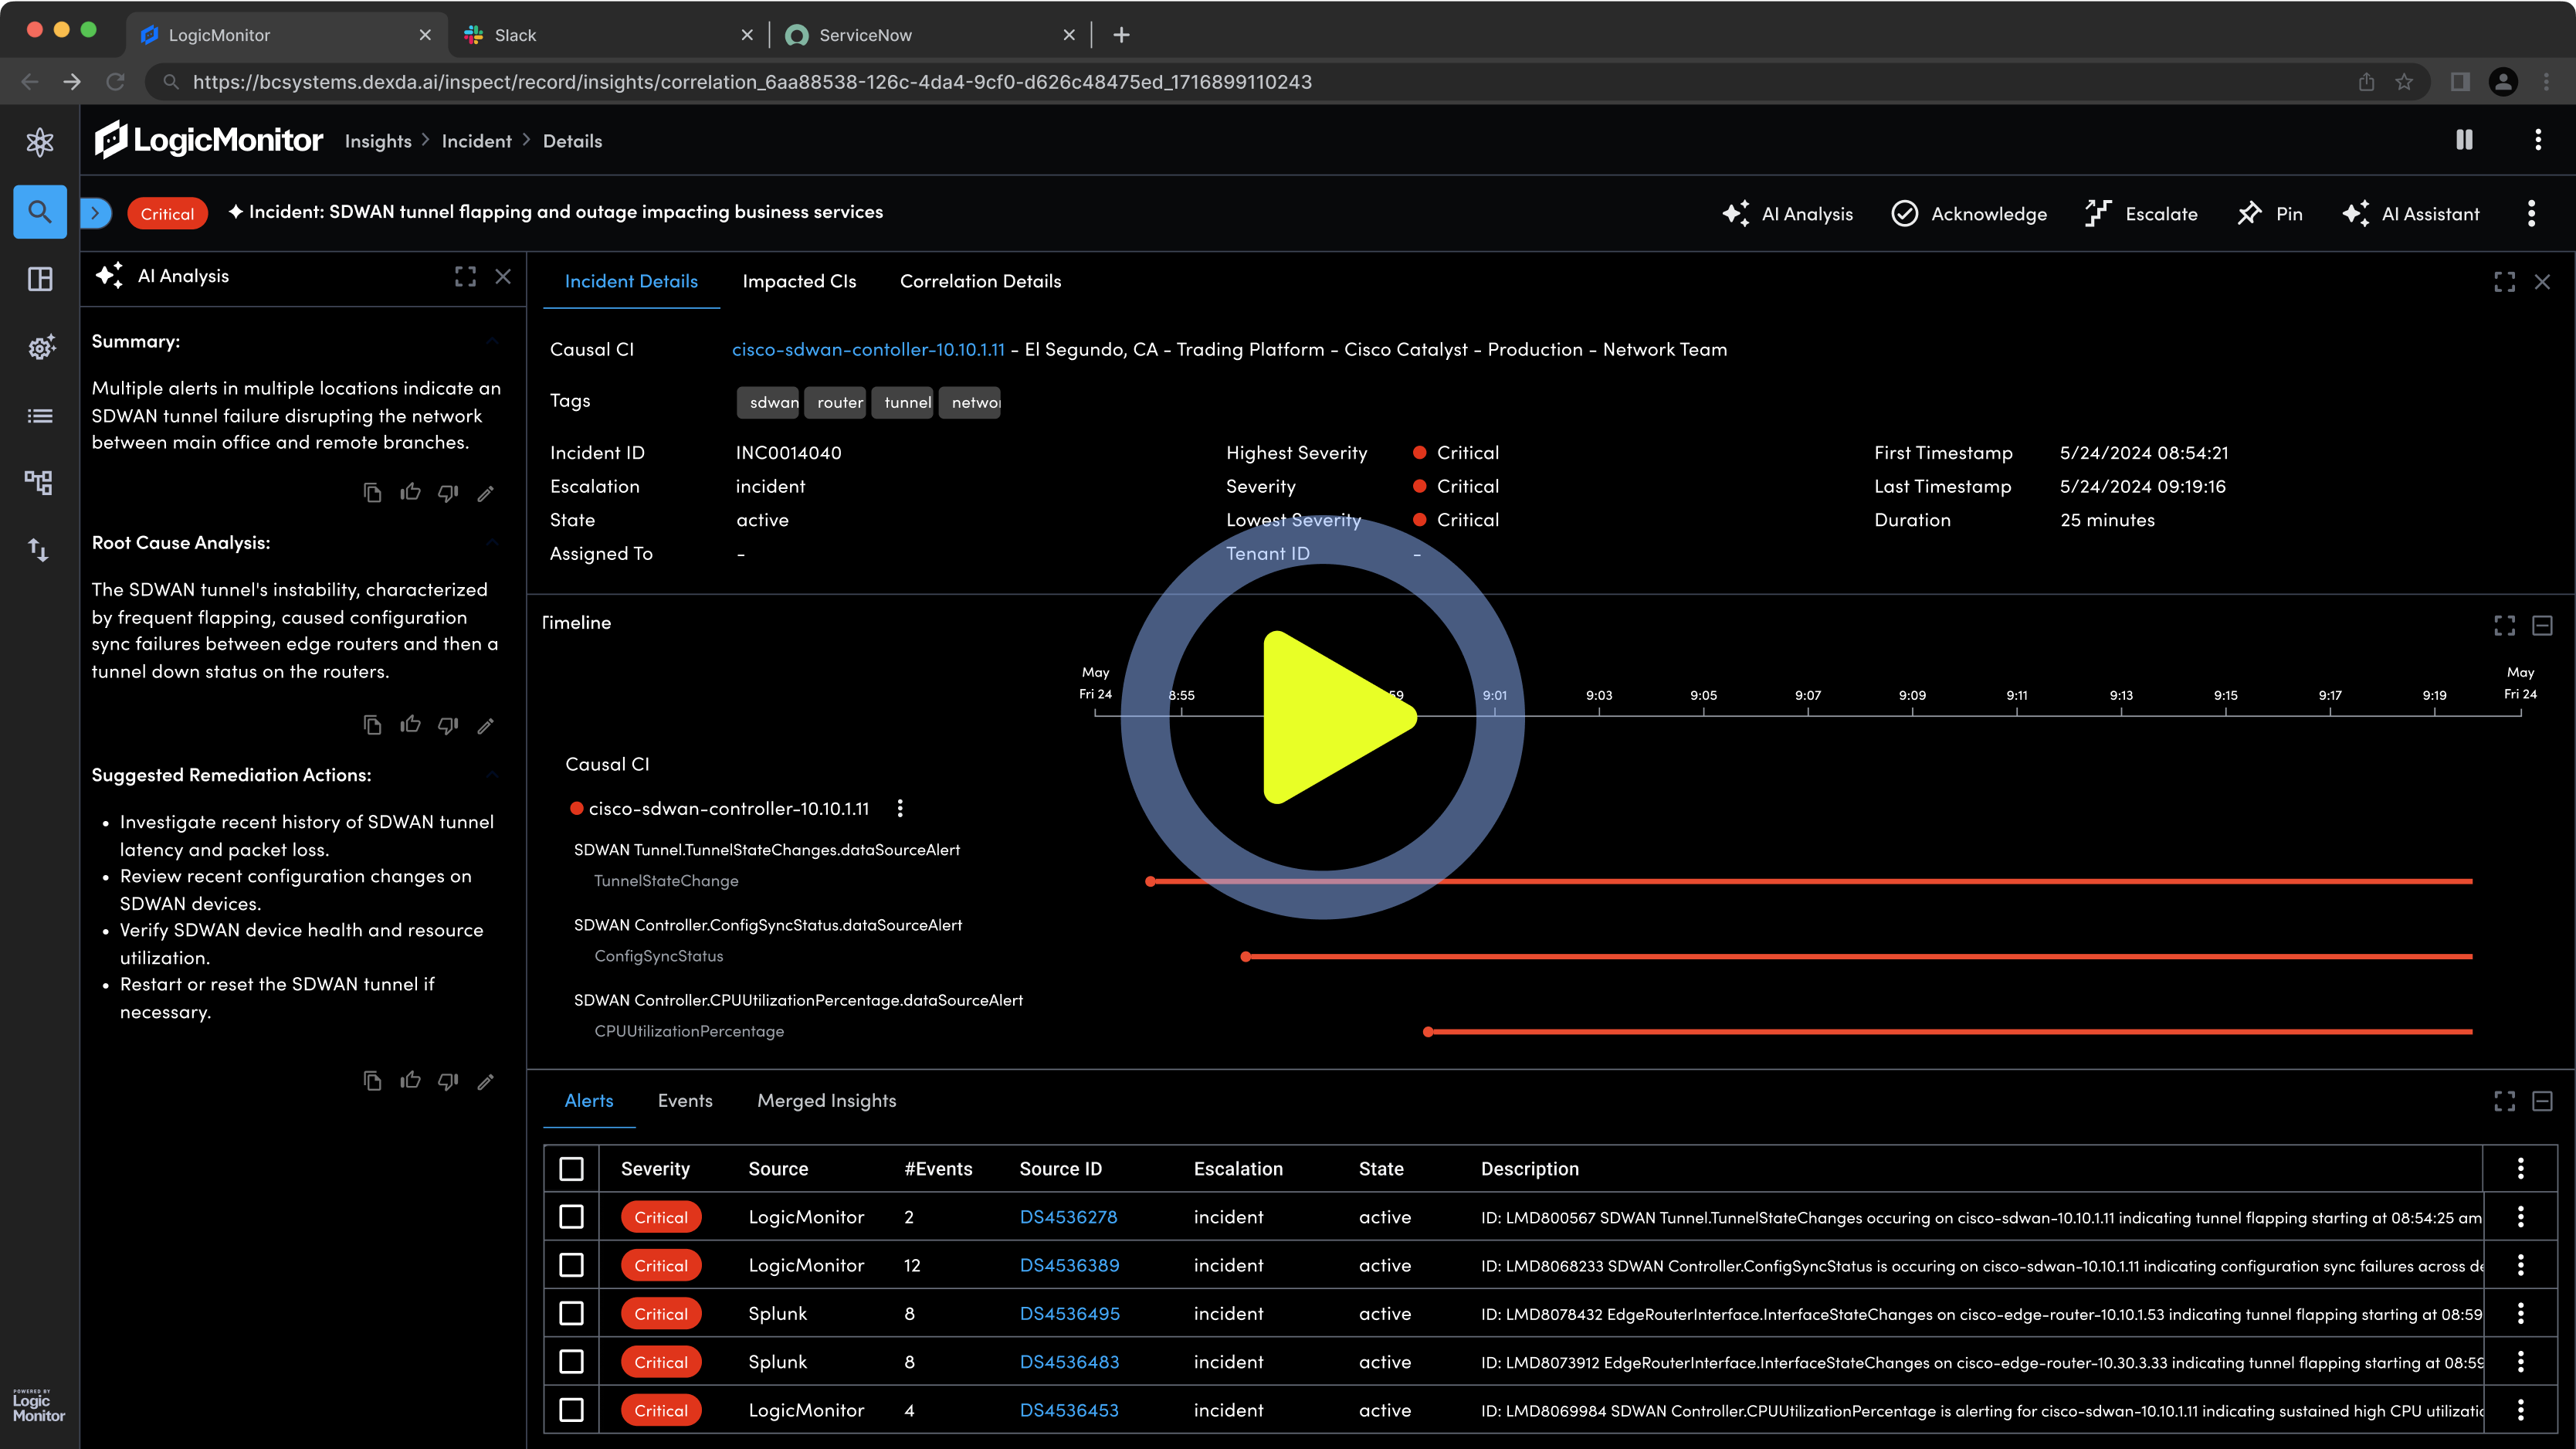
Task: Open the cisco-sdwan-controller timeline row menu
Action: pyautogui.click(x=900, y=808)
